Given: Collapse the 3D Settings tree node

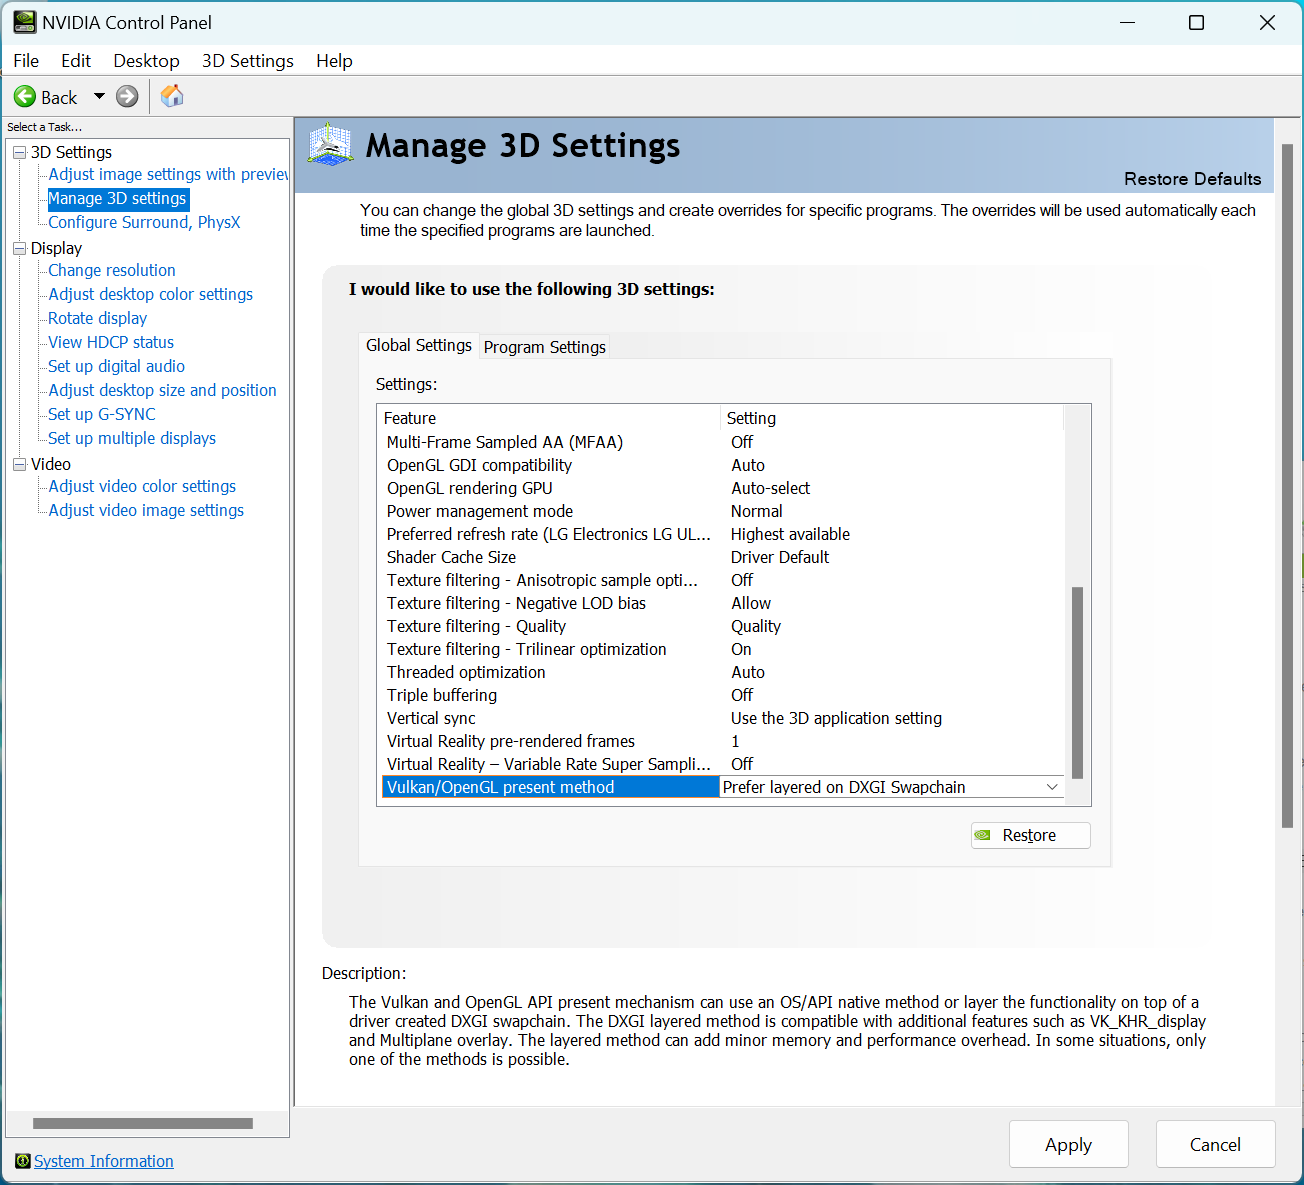Looking at the screenshot, I should 18,152.
